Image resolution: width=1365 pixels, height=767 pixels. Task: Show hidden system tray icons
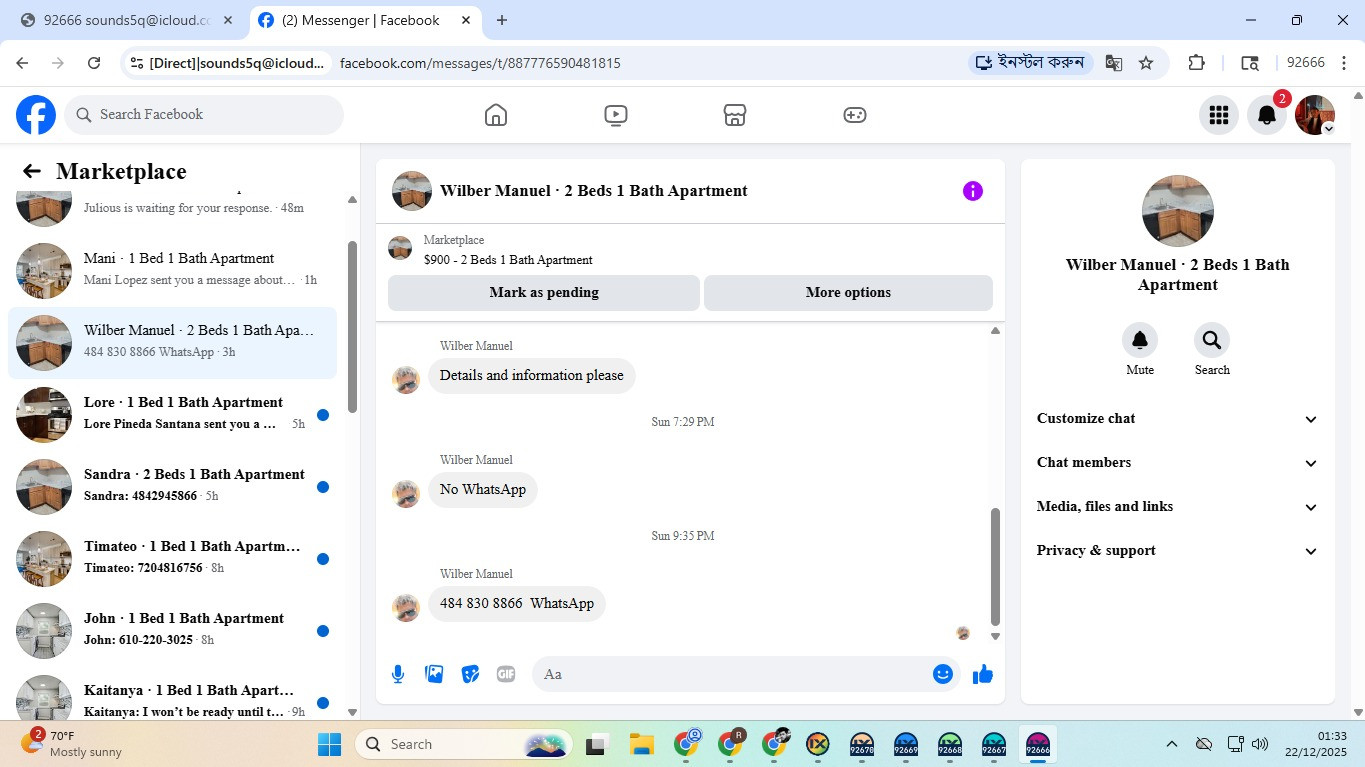pos(1172,744)
